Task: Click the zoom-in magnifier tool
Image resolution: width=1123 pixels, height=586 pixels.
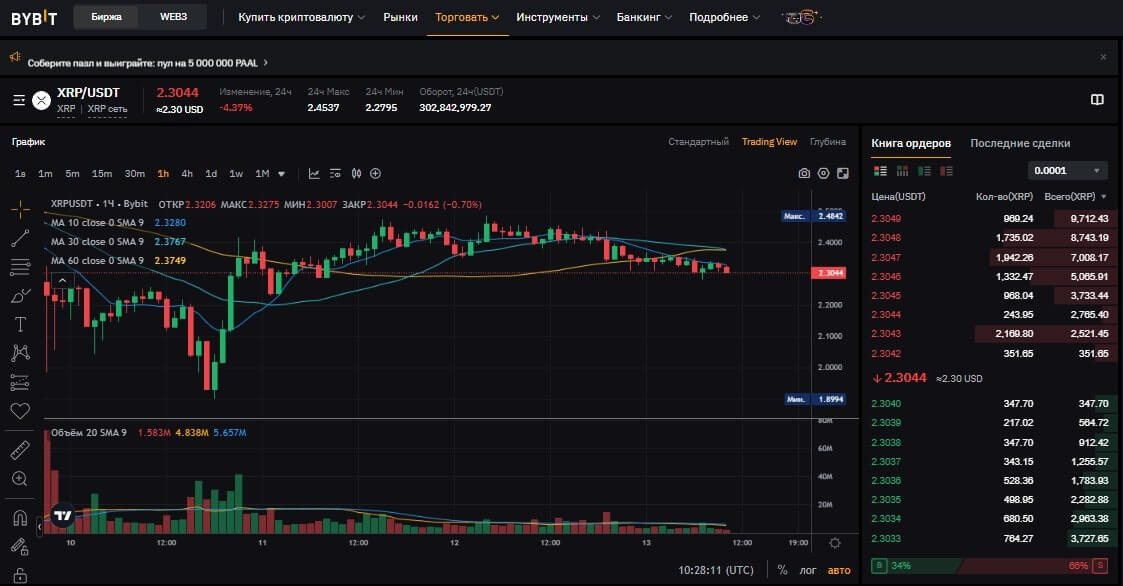Action: [20, 479]
